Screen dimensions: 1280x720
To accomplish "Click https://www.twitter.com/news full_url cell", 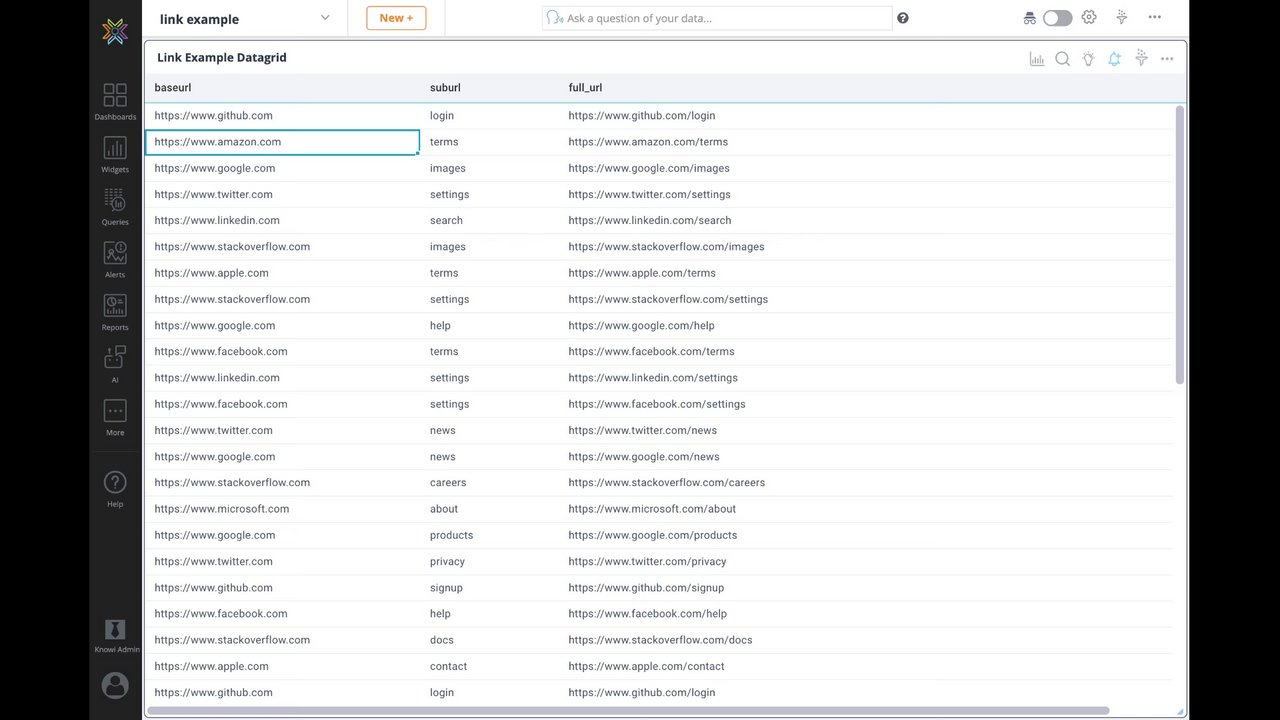I will 866,431.
